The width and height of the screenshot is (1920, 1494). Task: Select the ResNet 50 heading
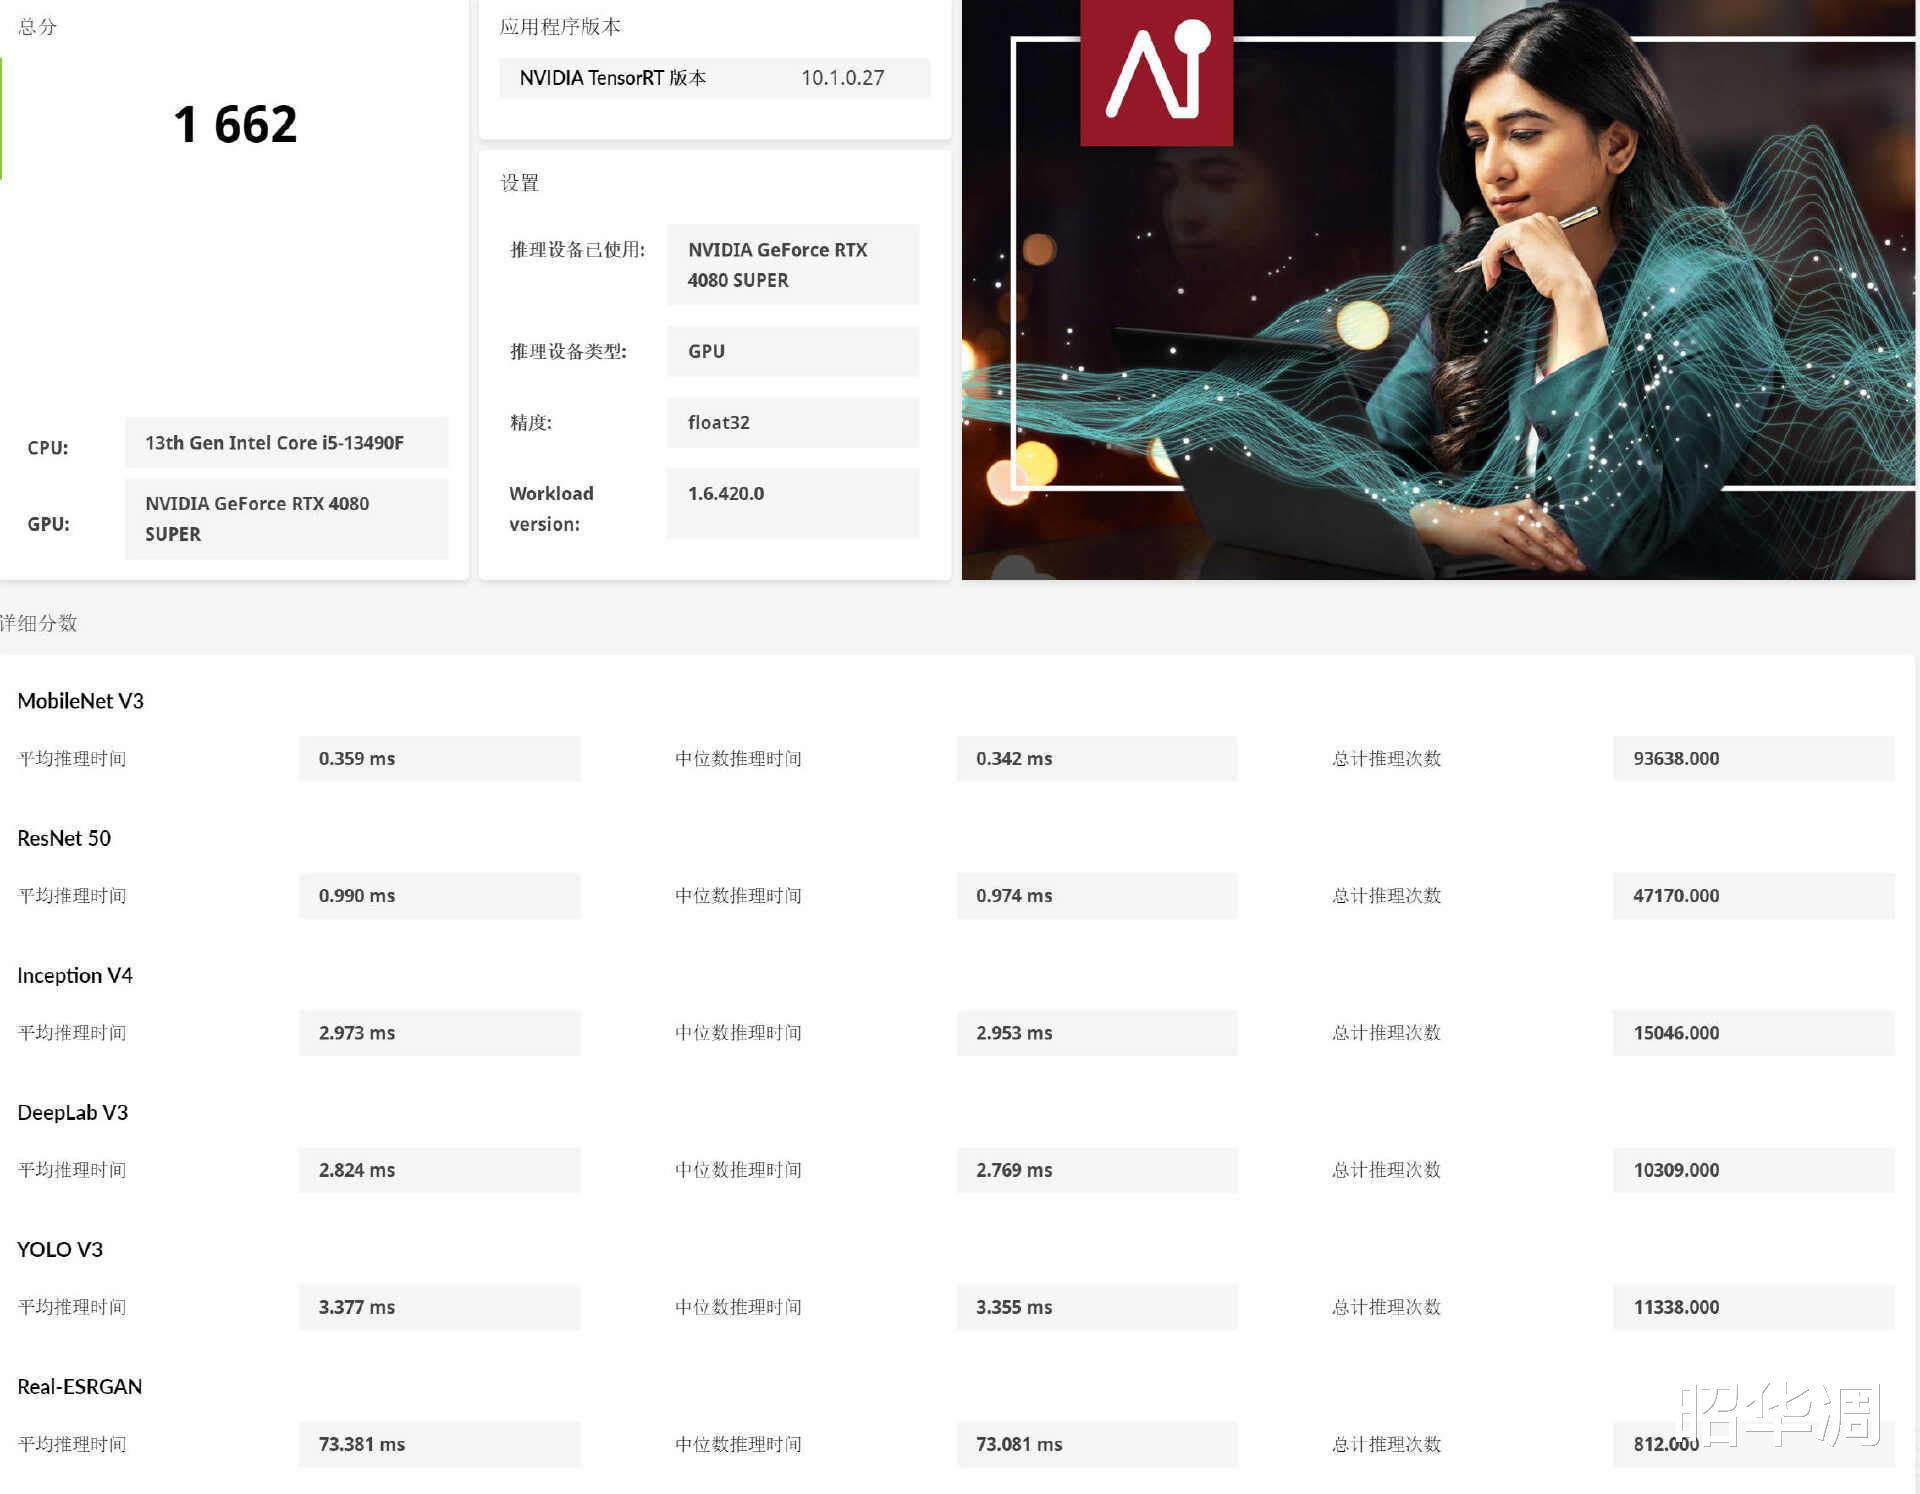tap(64, 838)
